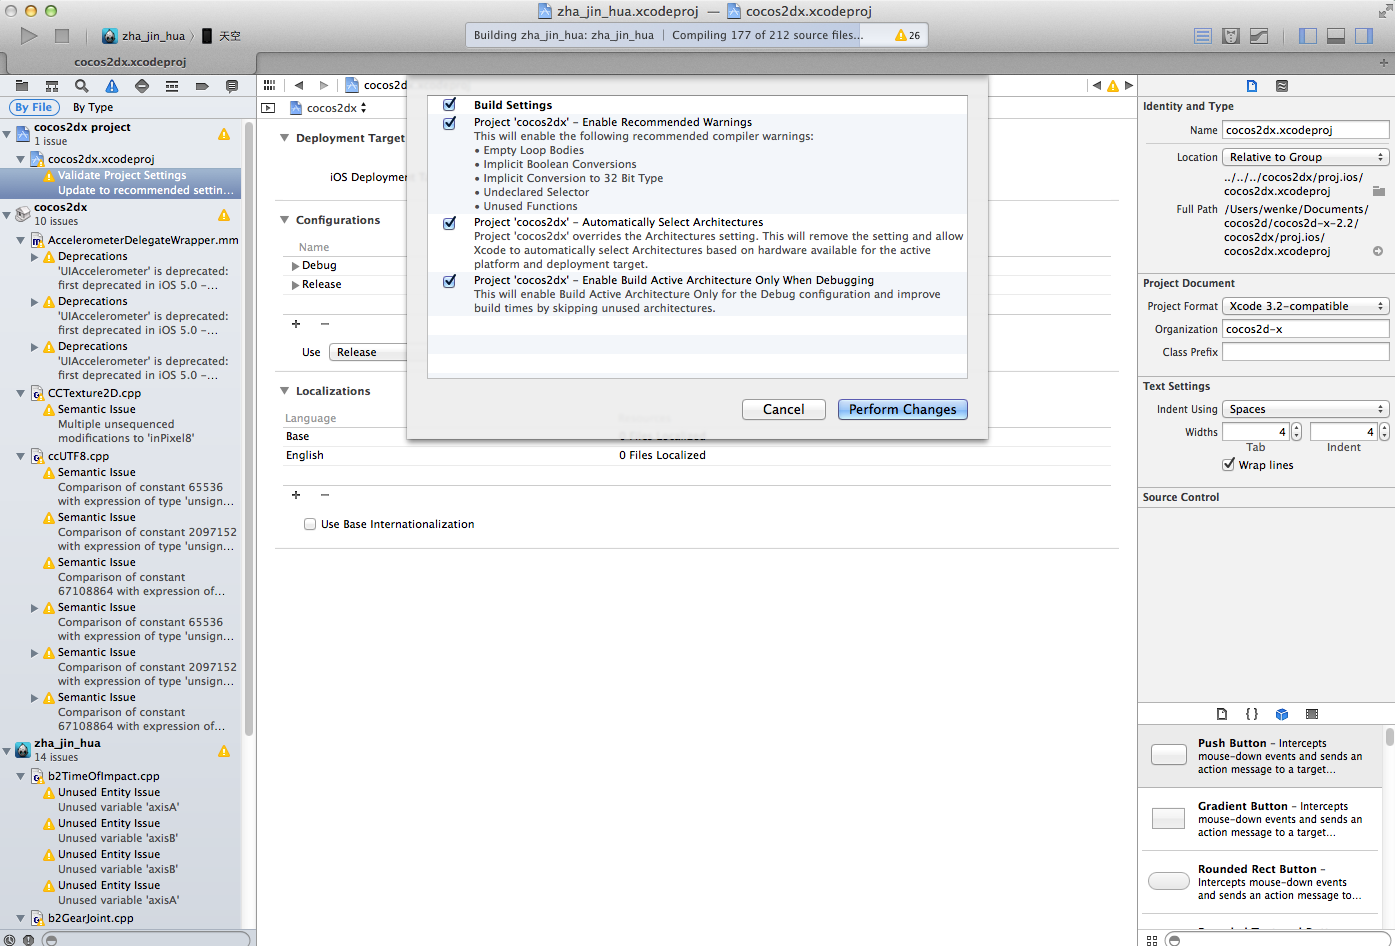1395x946 pixels.
Task: Show the Standard editor
Action: tap(1203, 36)
